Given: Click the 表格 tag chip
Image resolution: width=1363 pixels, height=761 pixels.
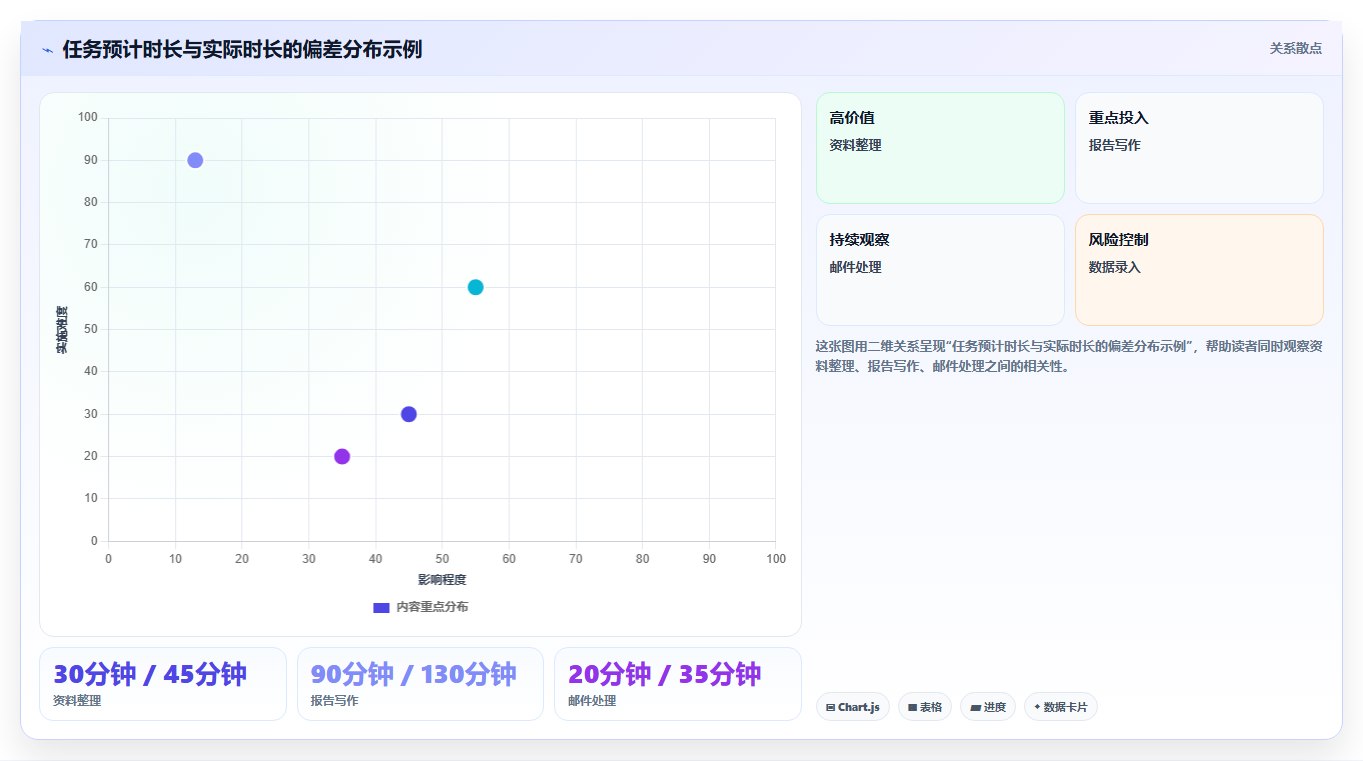Looking at the screenshot, I should pyautogui.click(x=925, y=707).
